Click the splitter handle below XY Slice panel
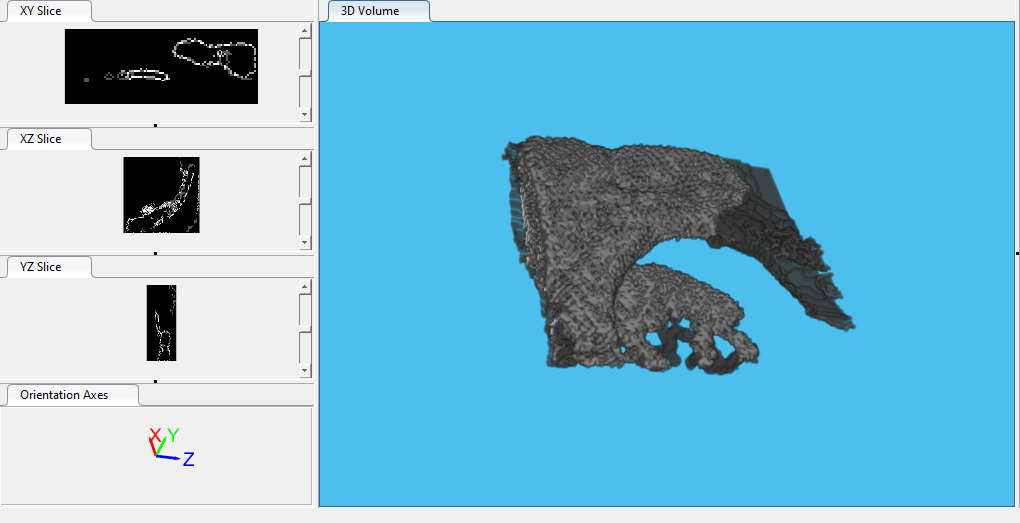 pos(156,125)
